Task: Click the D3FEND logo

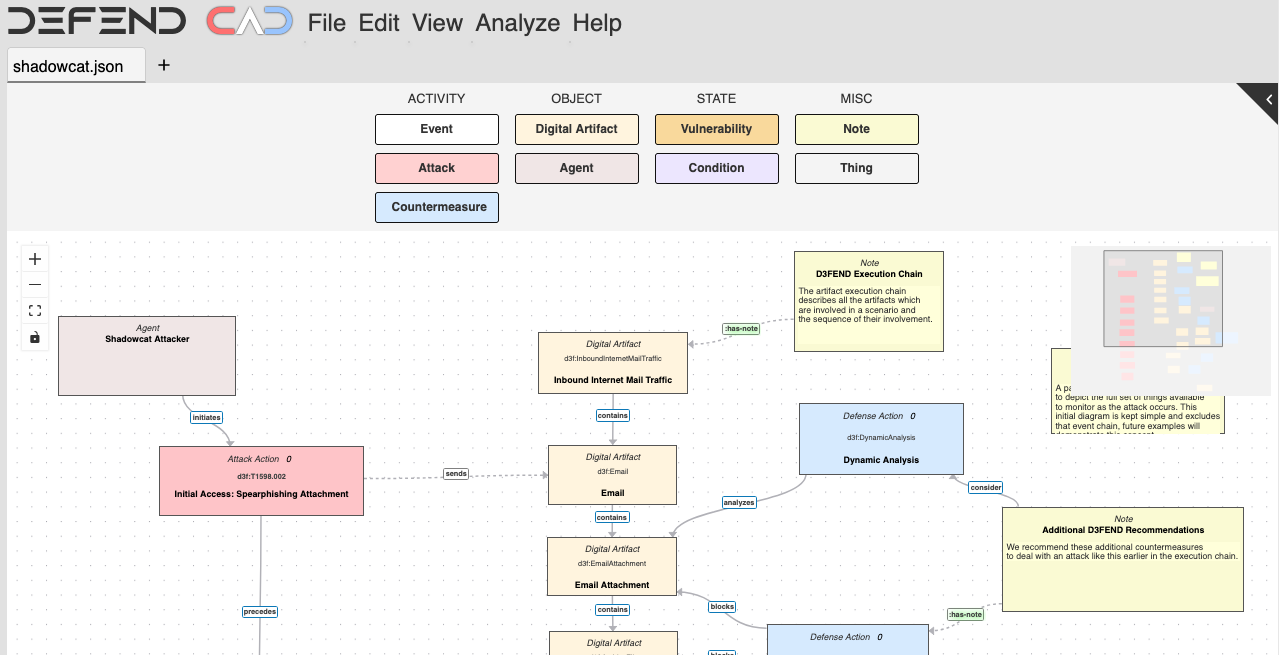Action: click(x=97, y=22)
